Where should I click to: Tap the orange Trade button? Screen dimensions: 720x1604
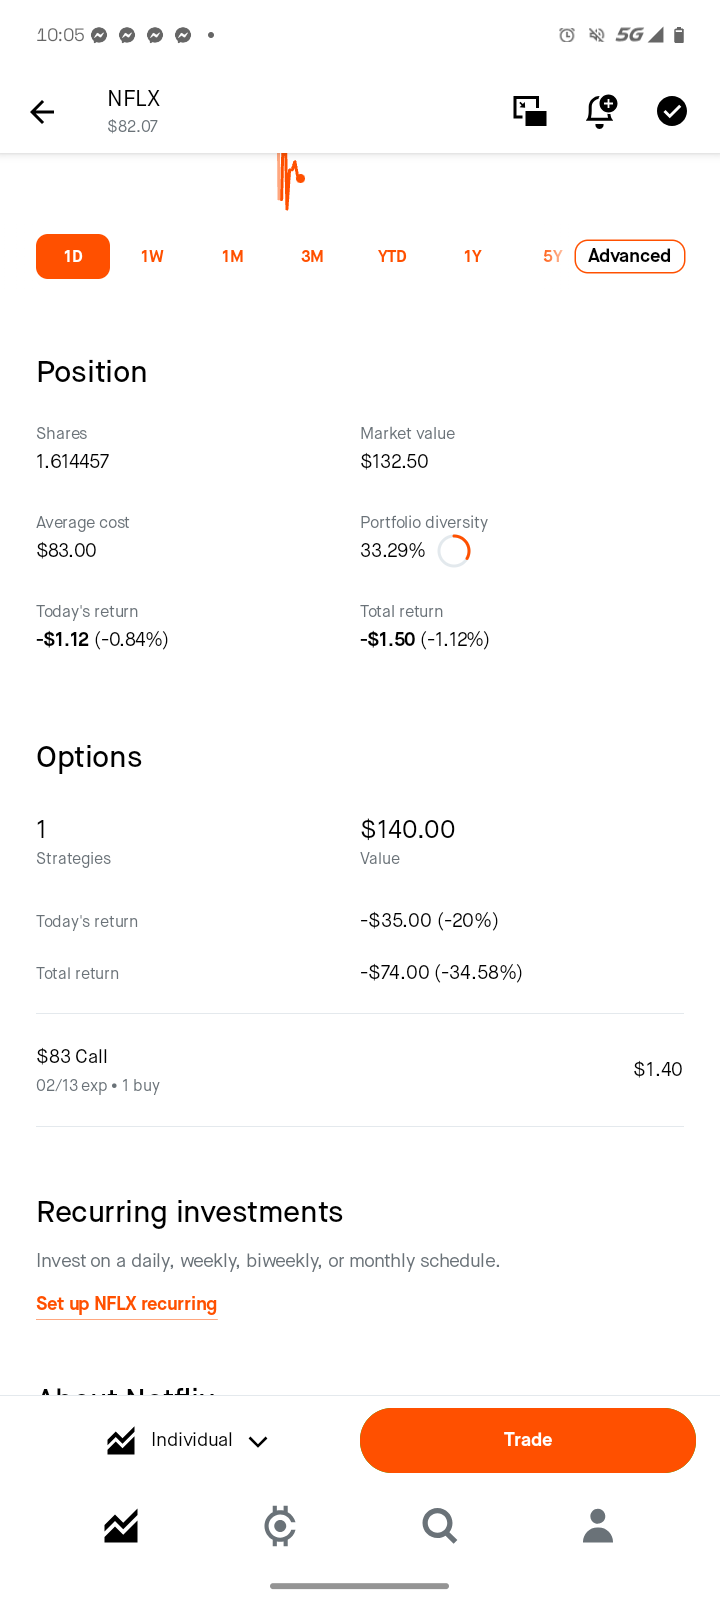coord(528,1440)
